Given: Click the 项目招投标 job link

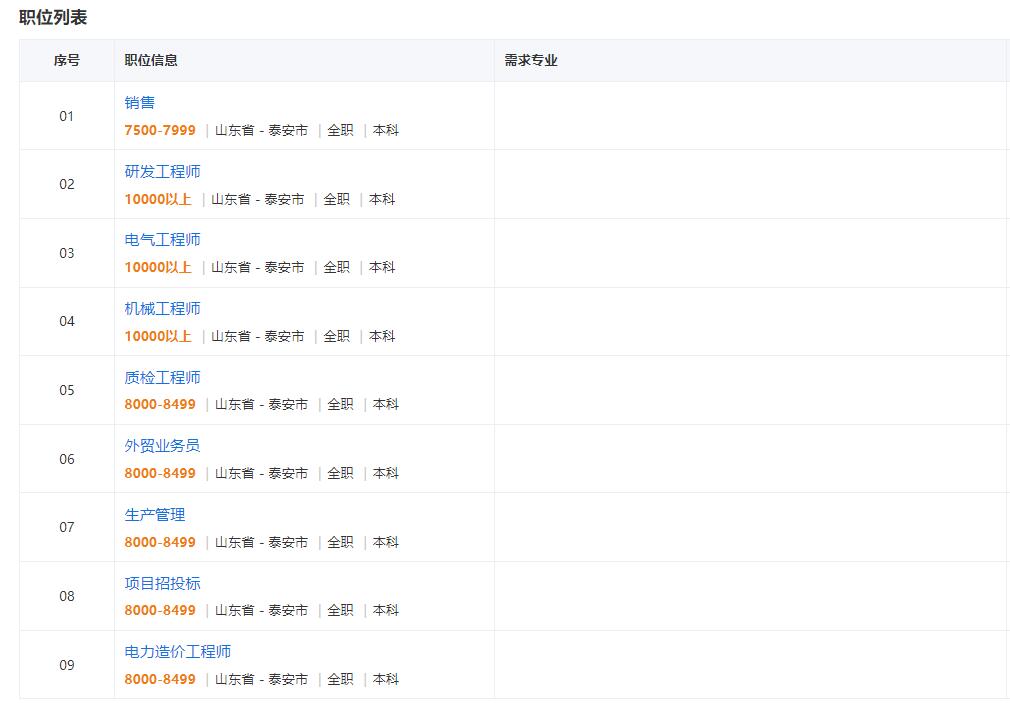Looking at the screenshot, I should point(162,584).
